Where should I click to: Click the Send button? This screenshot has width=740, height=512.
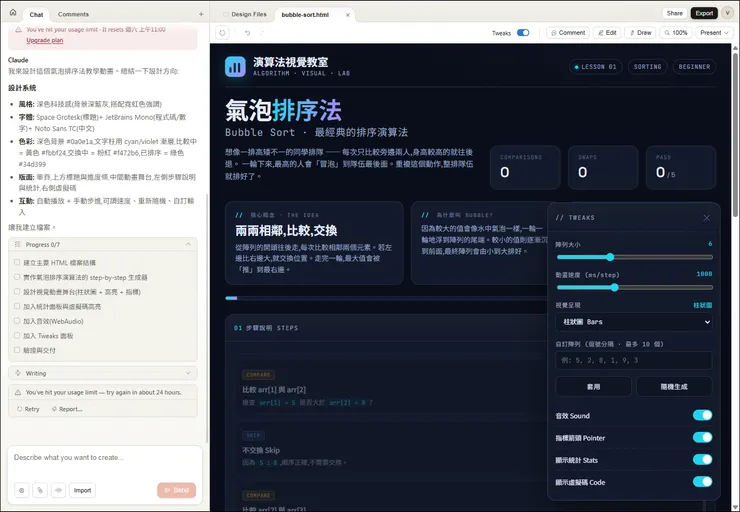coord(177,490)
